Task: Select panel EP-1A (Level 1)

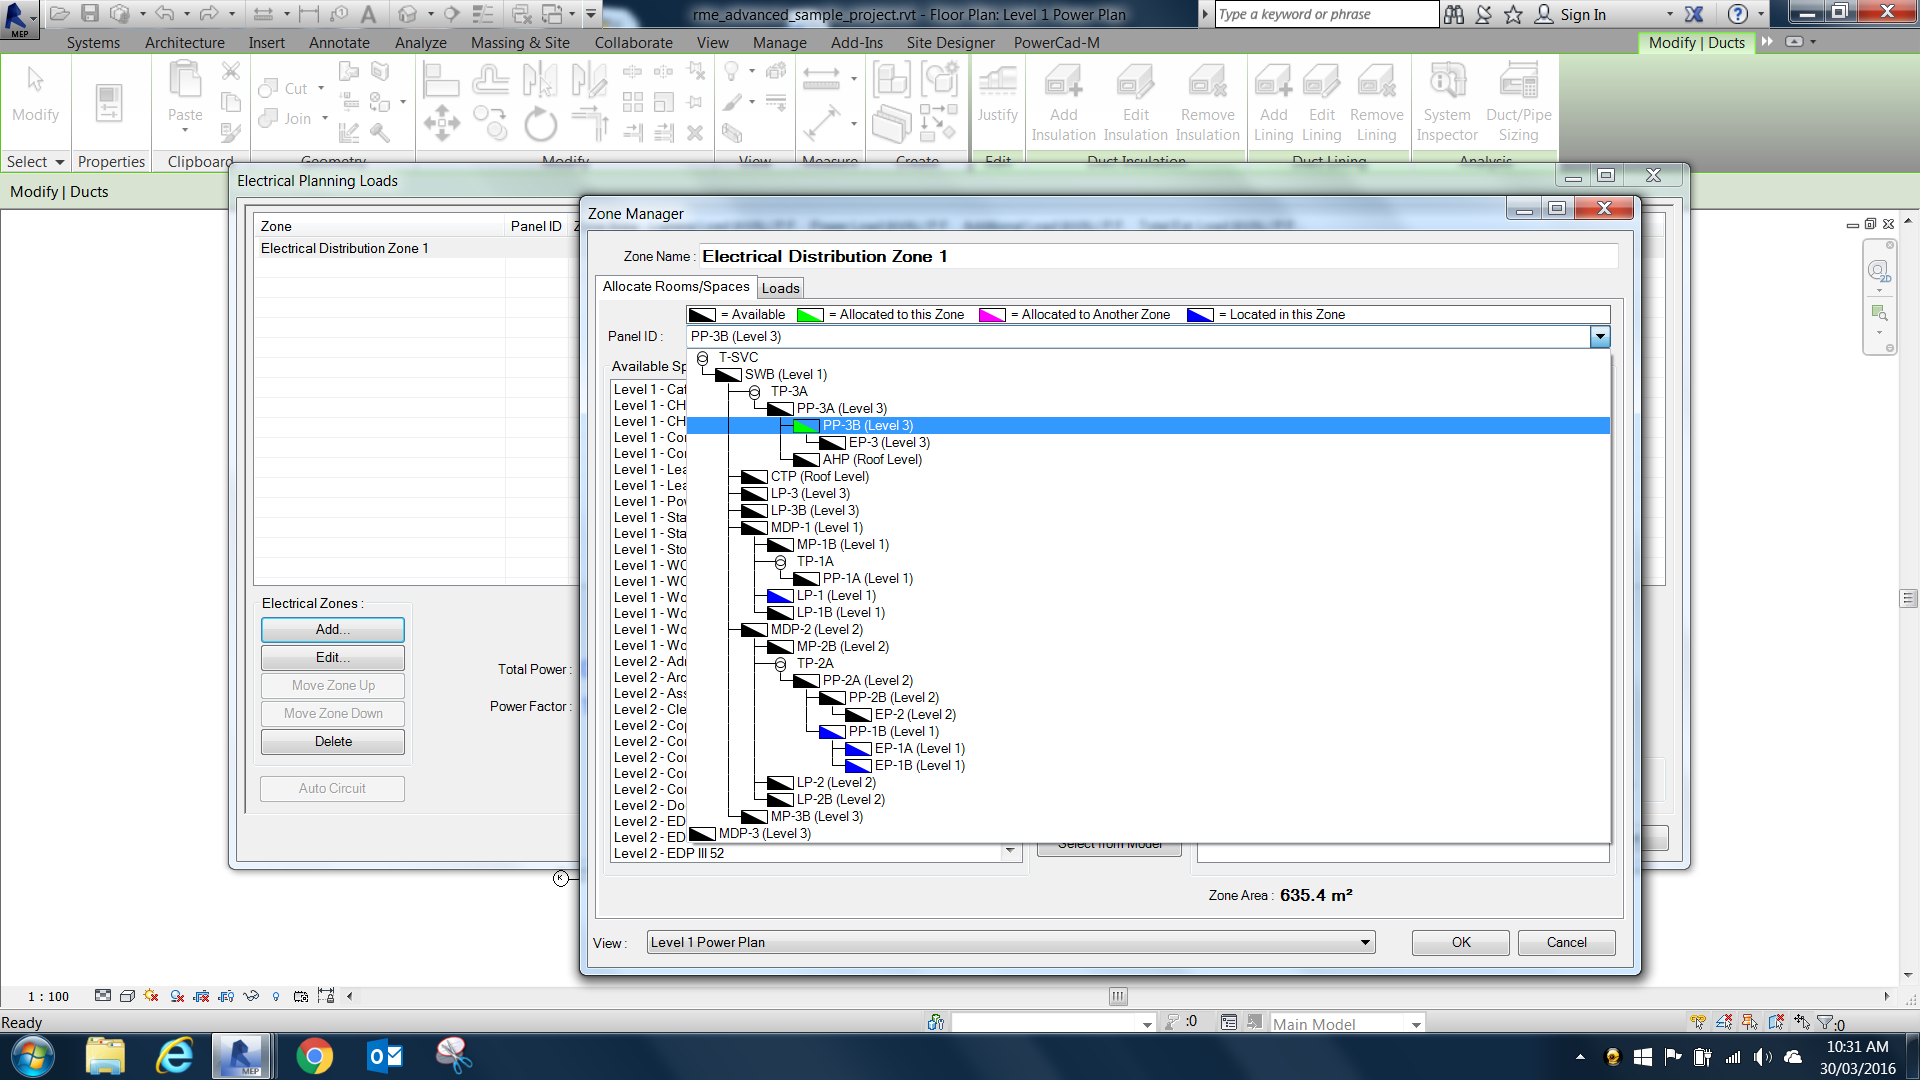Action: [919, 748]
